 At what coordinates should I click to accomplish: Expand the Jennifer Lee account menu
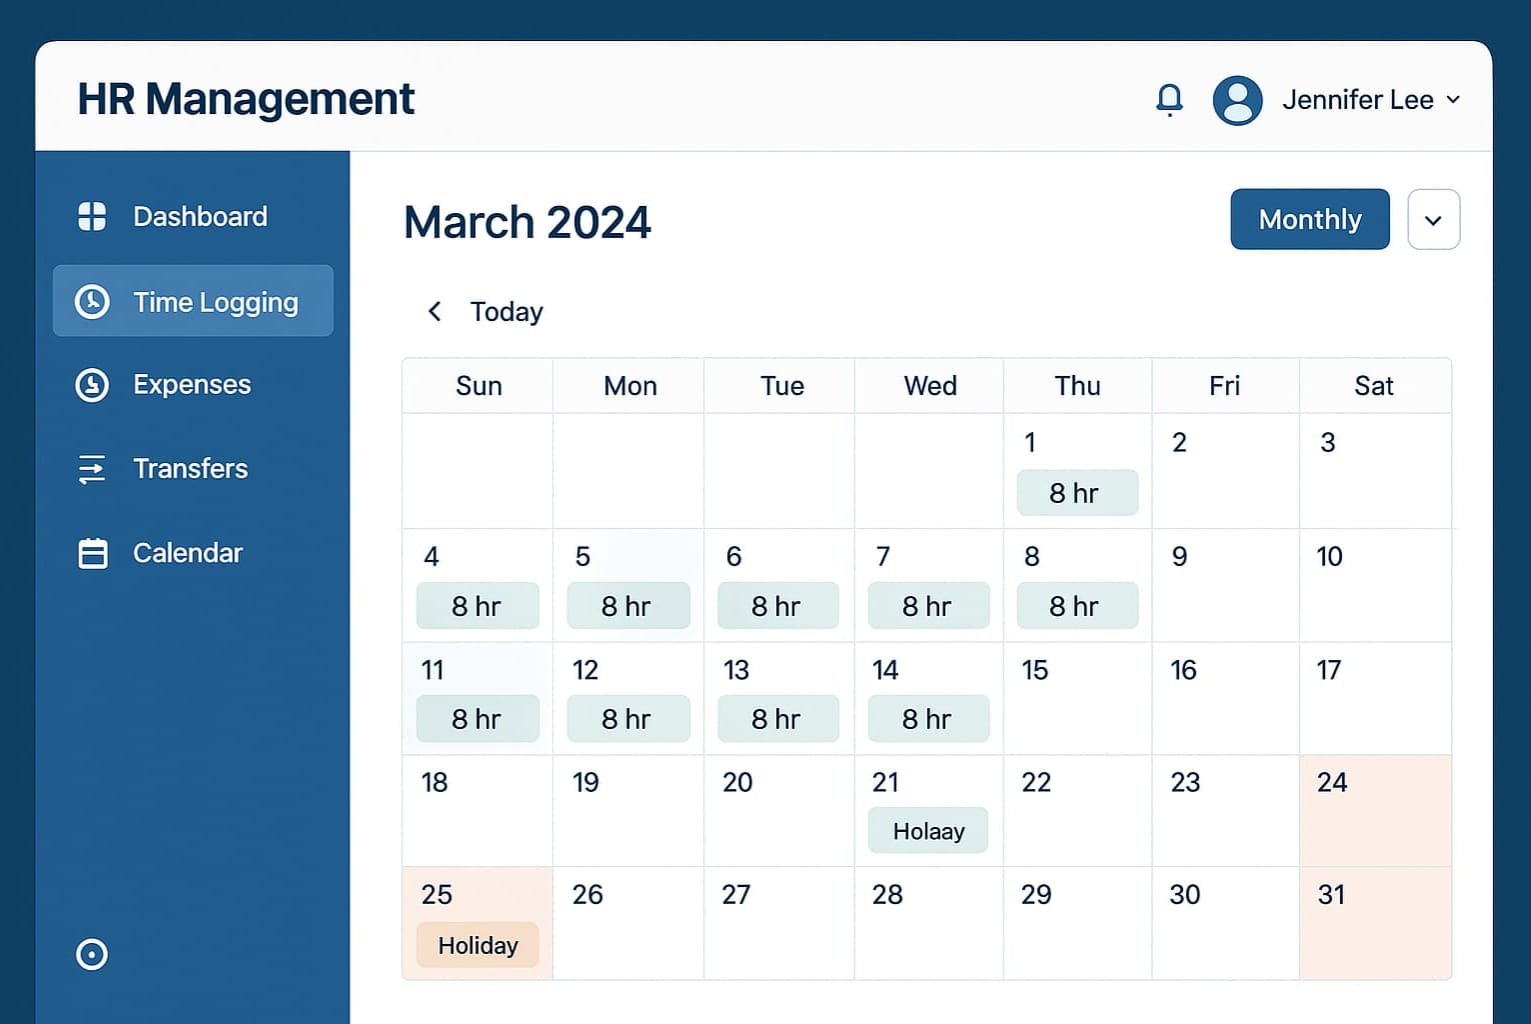click(1453, 100)
